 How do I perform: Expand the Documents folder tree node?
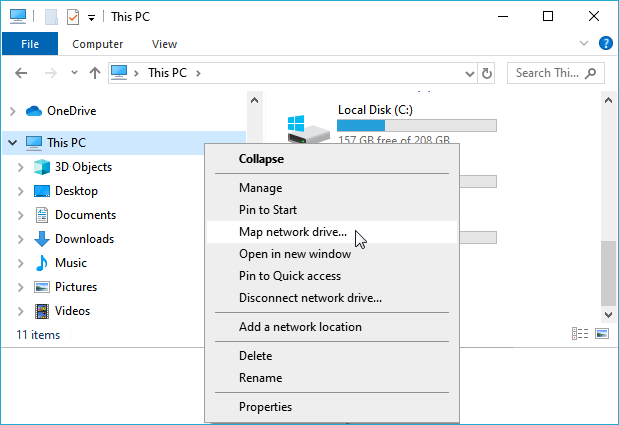21,215
